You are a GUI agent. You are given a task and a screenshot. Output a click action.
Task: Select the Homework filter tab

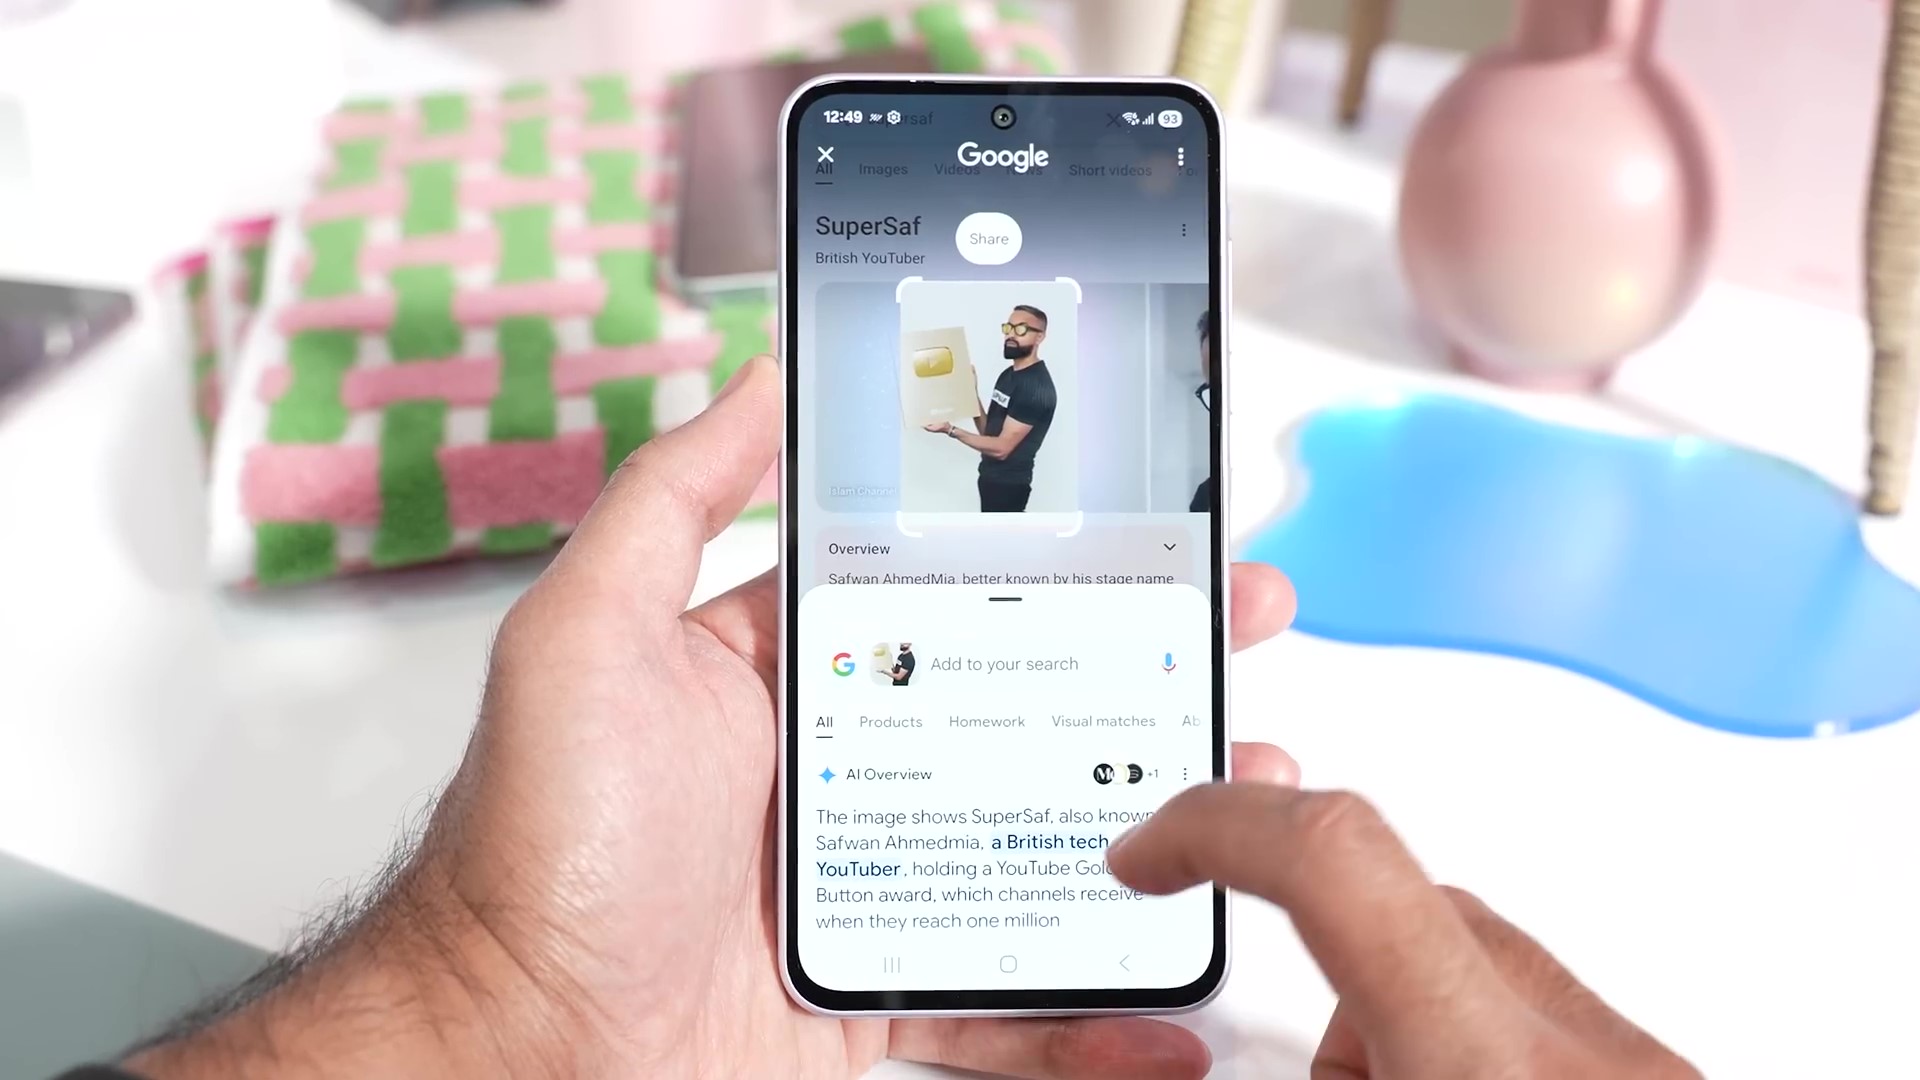coord(986,720)
